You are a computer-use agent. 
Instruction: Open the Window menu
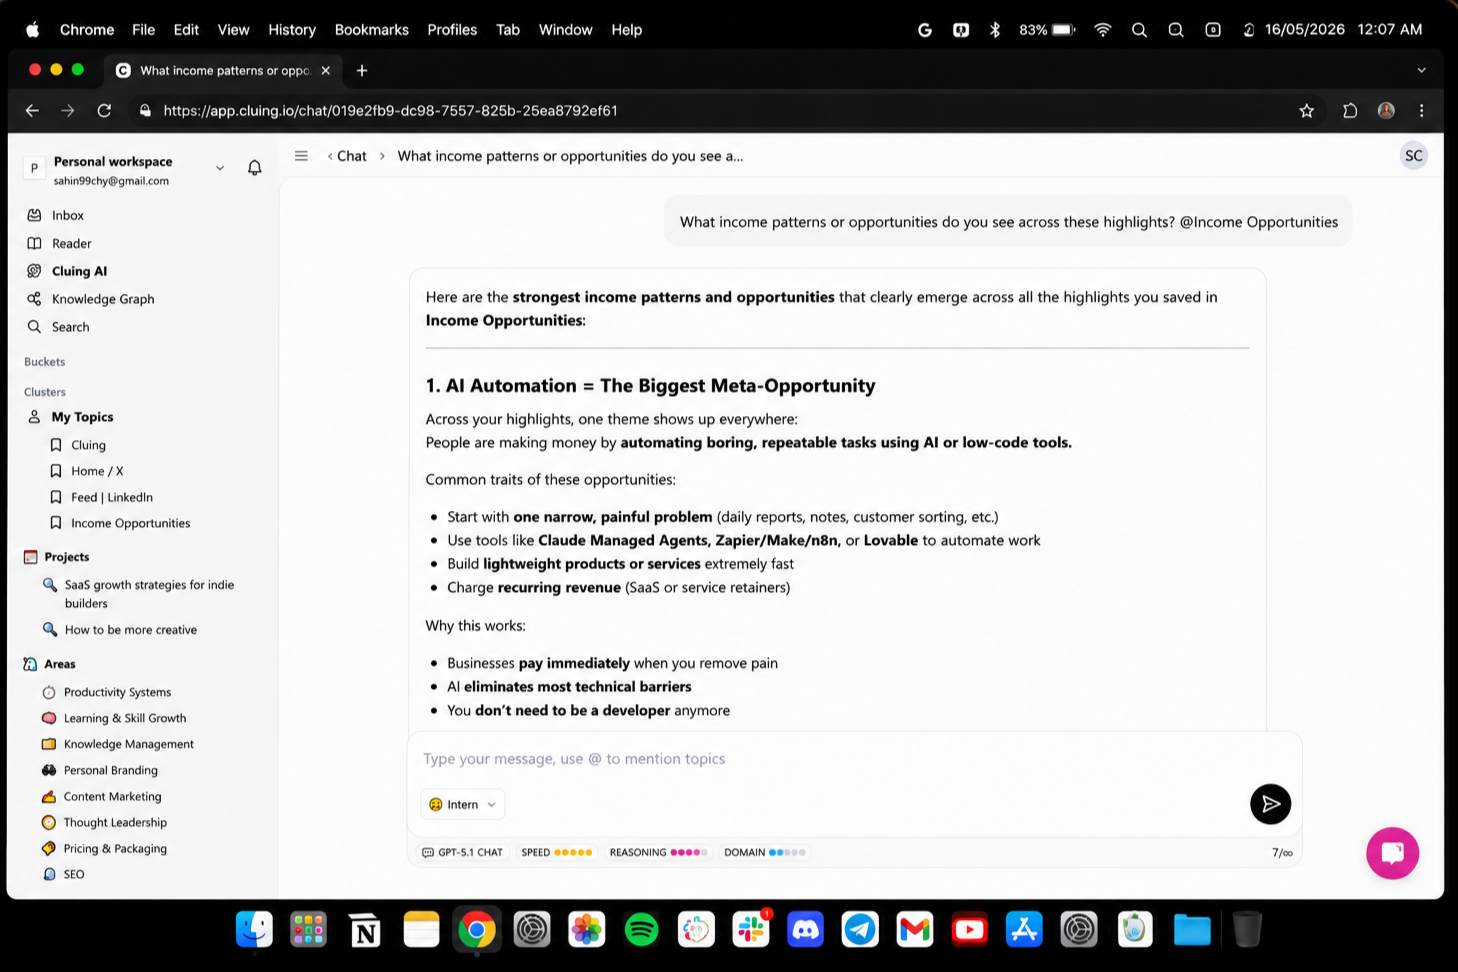coord(565,30)
